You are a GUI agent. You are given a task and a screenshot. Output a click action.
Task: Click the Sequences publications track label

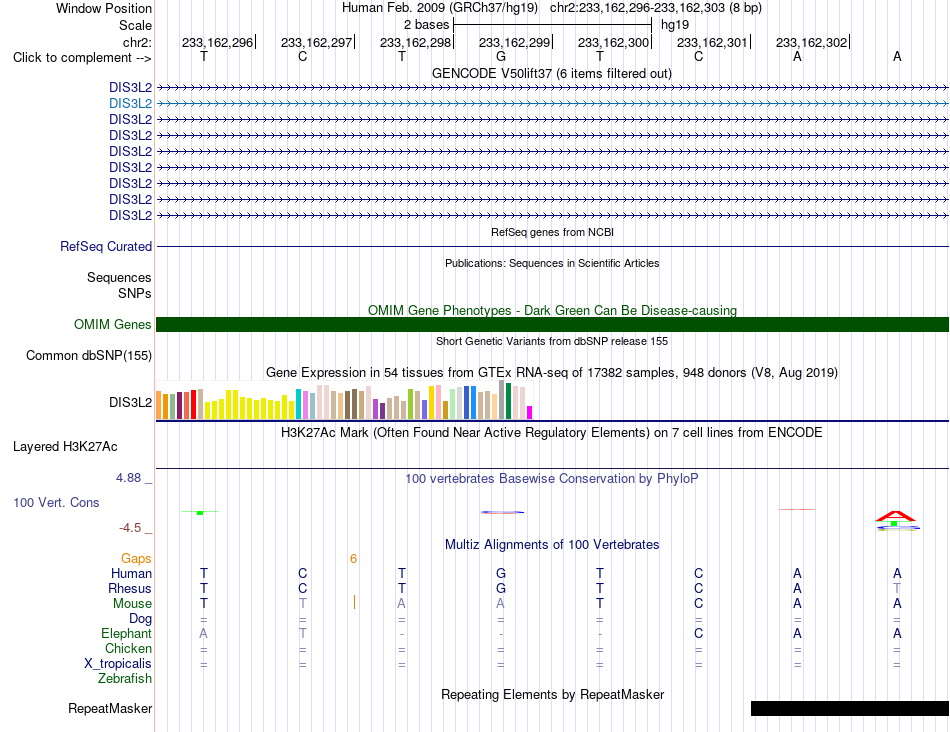click(119, 278)
